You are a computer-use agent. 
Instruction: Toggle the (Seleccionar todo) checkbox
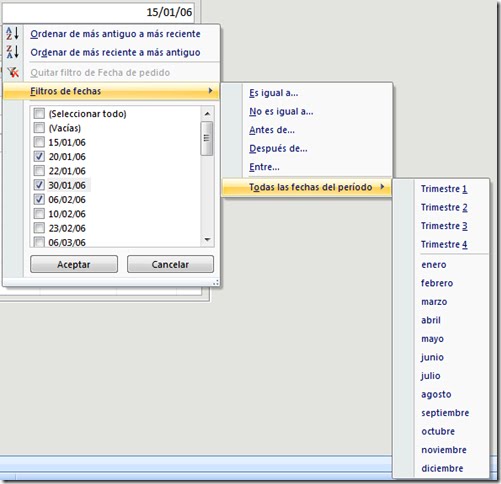pyautogui.click(x=39, y=114)
